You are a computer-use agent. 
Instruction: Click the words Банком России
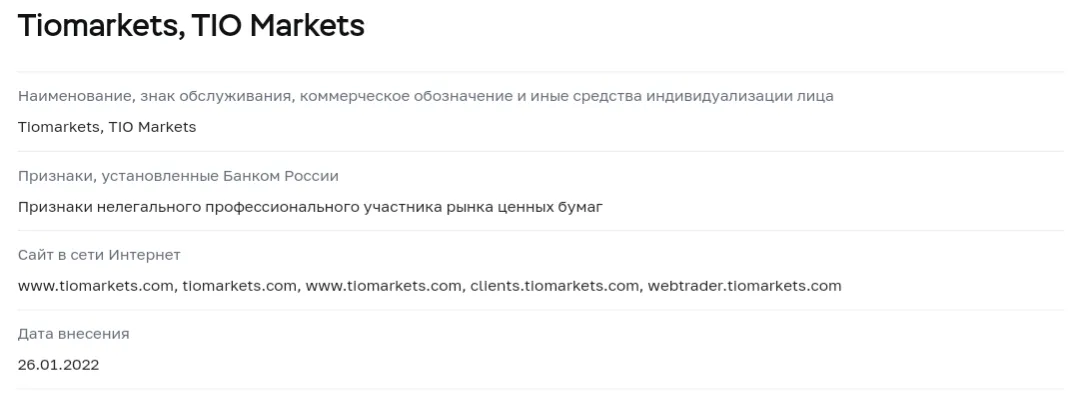tap(280, 176)
